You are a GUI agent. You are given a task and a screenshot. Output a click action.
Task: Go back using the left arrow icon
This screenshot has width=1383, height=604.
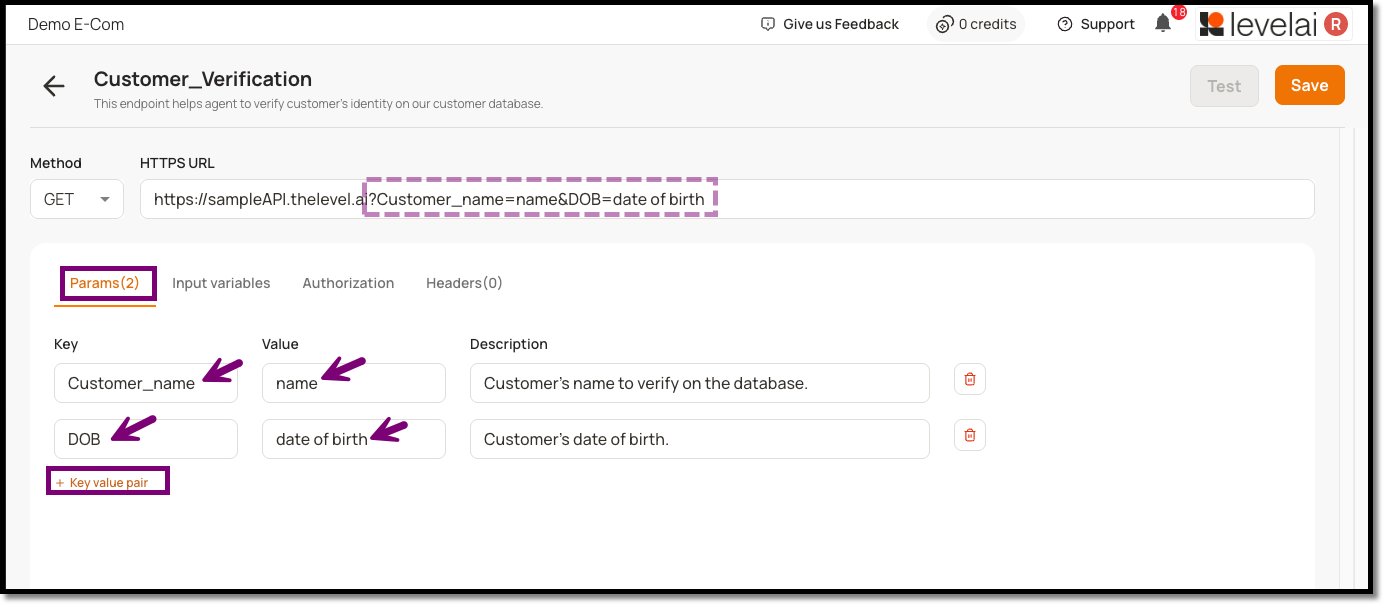coord(54,86)
